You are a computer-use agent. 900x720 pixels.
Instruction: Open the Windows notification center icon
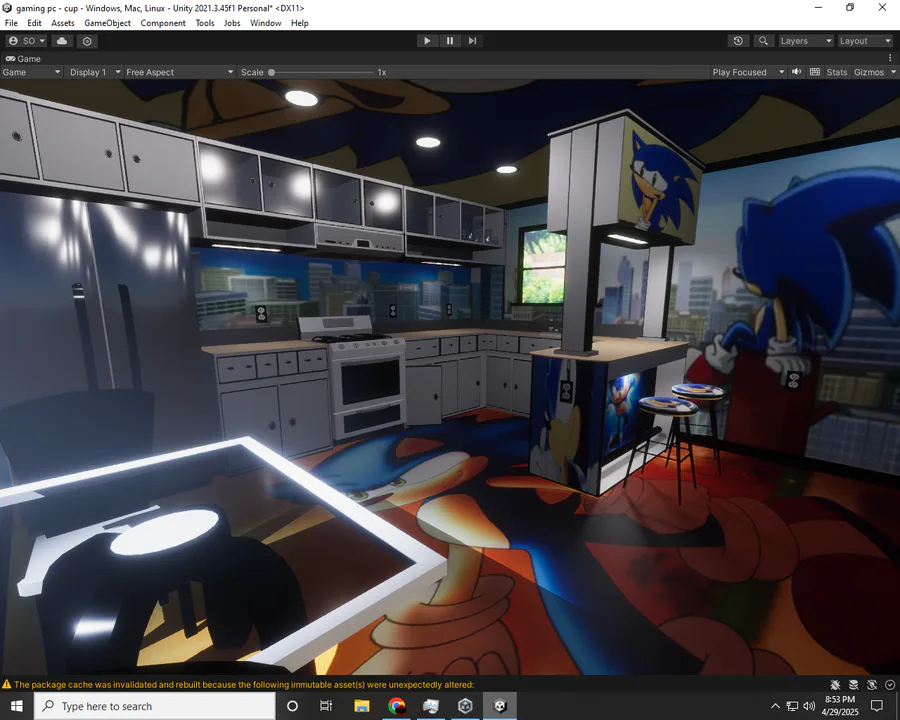tap(876, 706)
